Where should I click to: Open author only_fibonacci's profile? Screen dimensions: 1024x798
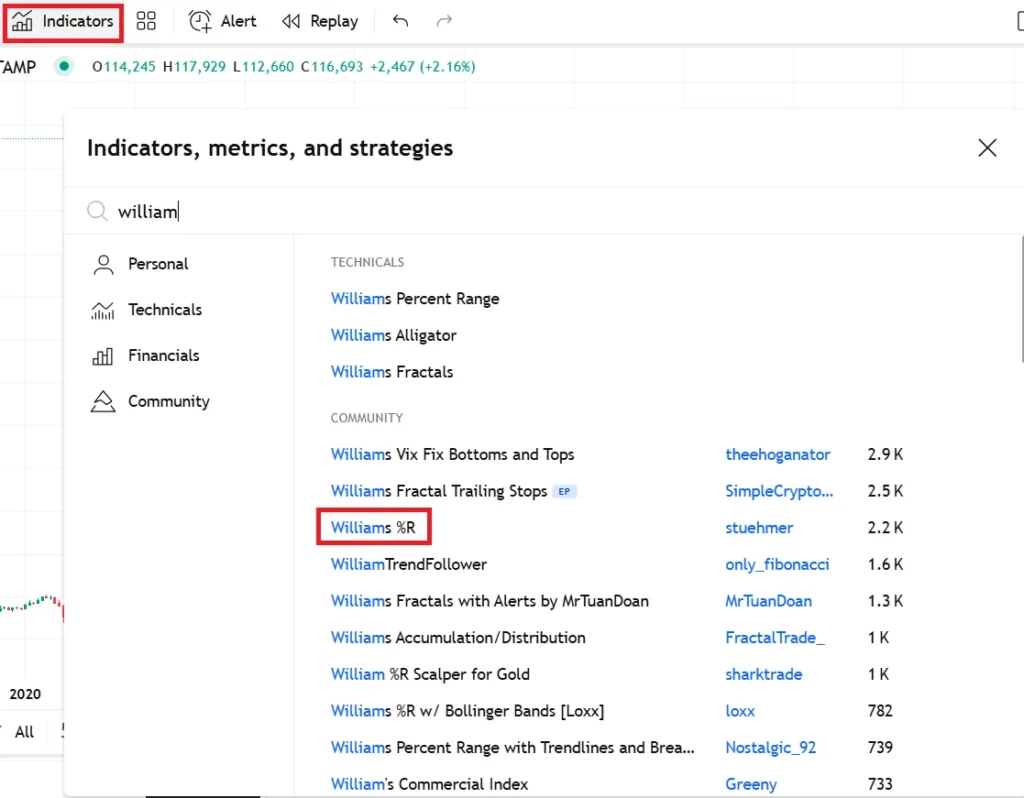777,564
